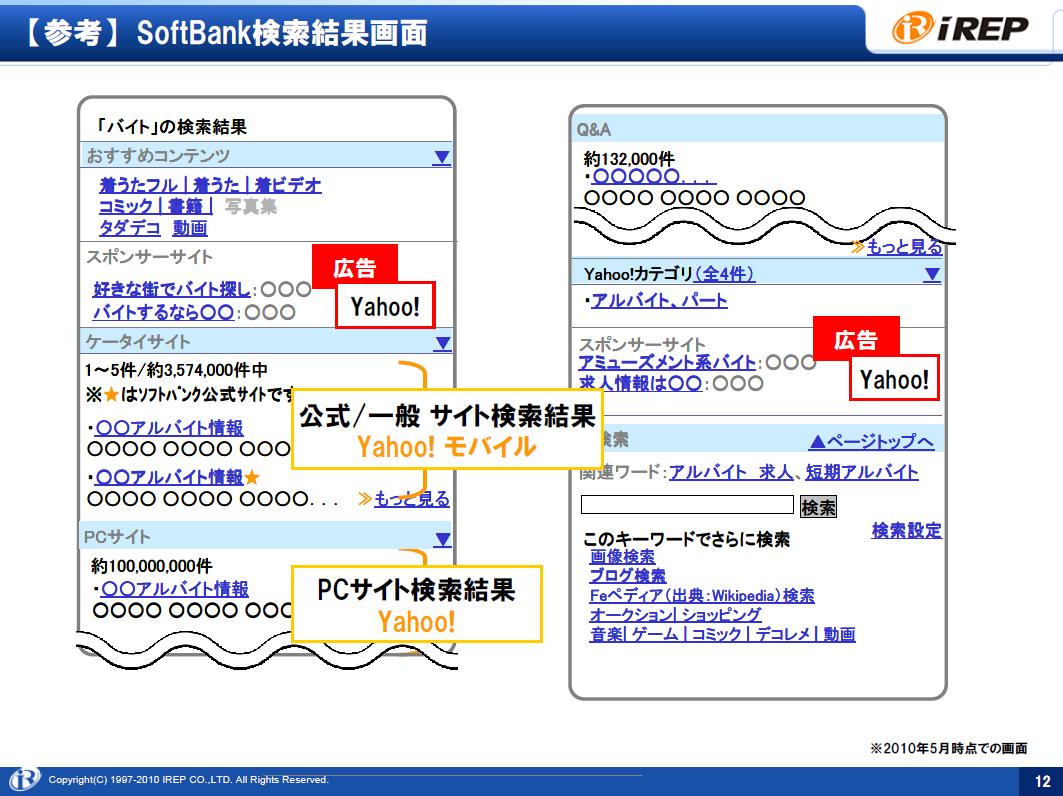Open デコレメ link
This screenshot has height=796, width=1063.
pyautogui.click(x=783, y=635)
